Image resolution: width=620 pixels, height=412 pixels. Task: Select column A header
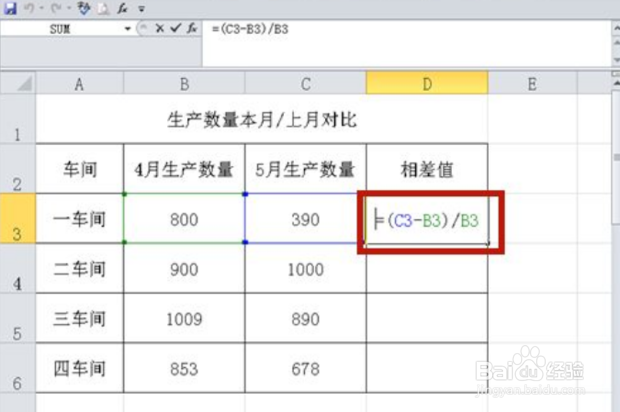[x=79, y=83]
